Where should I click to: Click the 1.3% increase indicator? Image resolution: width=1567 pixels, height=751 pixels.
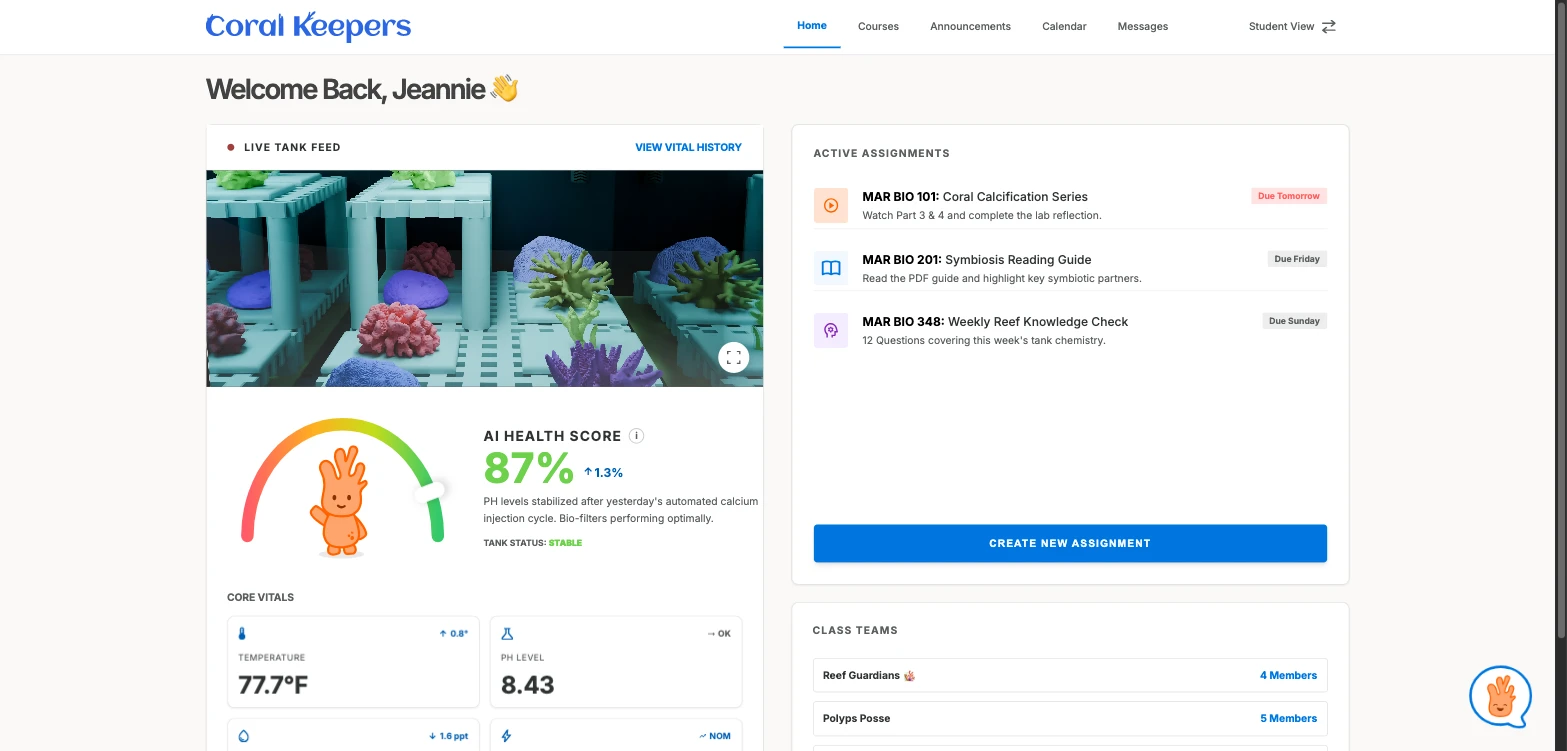603,472
